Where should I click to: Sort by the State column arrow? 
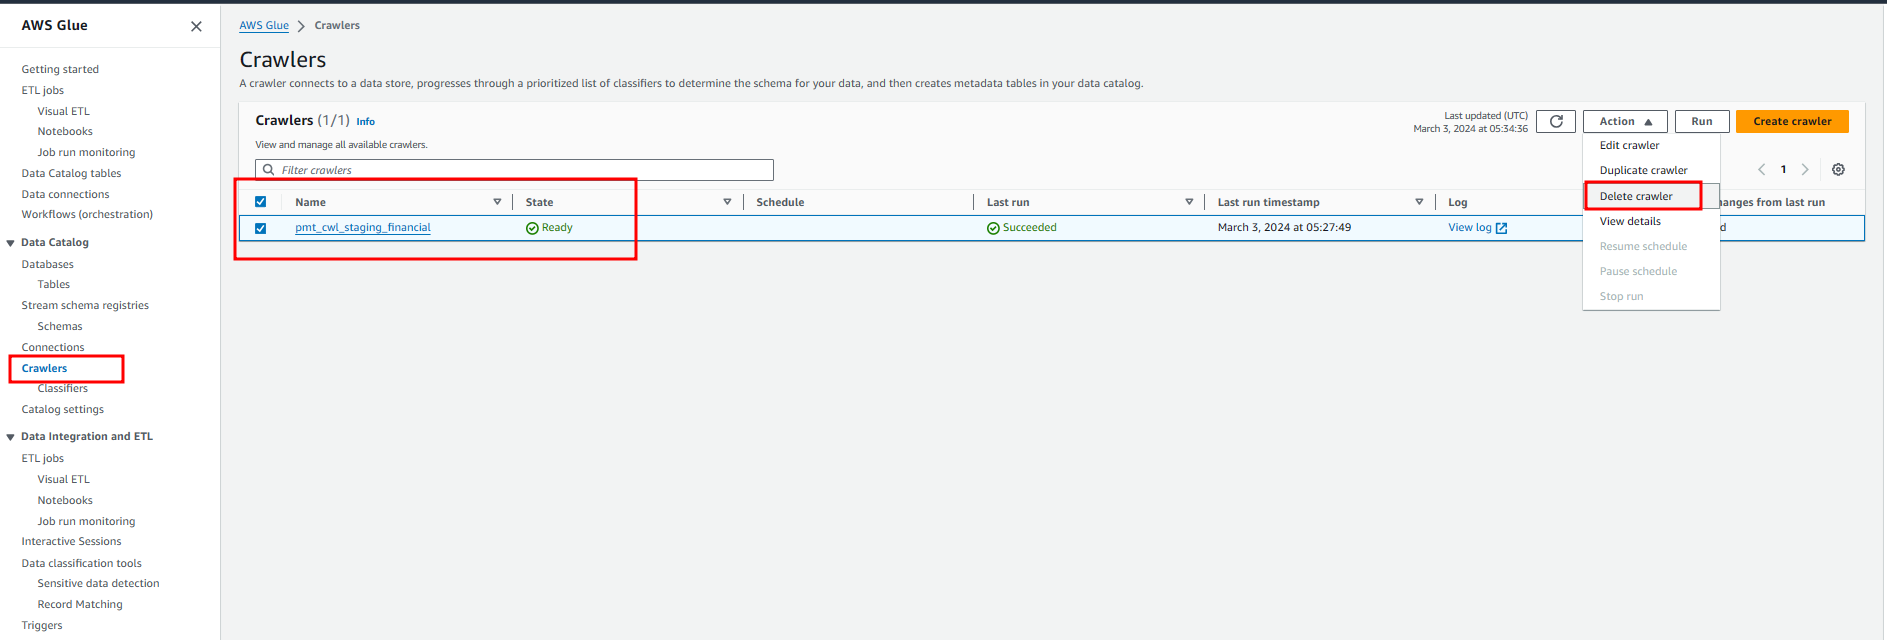pos(727,202)
